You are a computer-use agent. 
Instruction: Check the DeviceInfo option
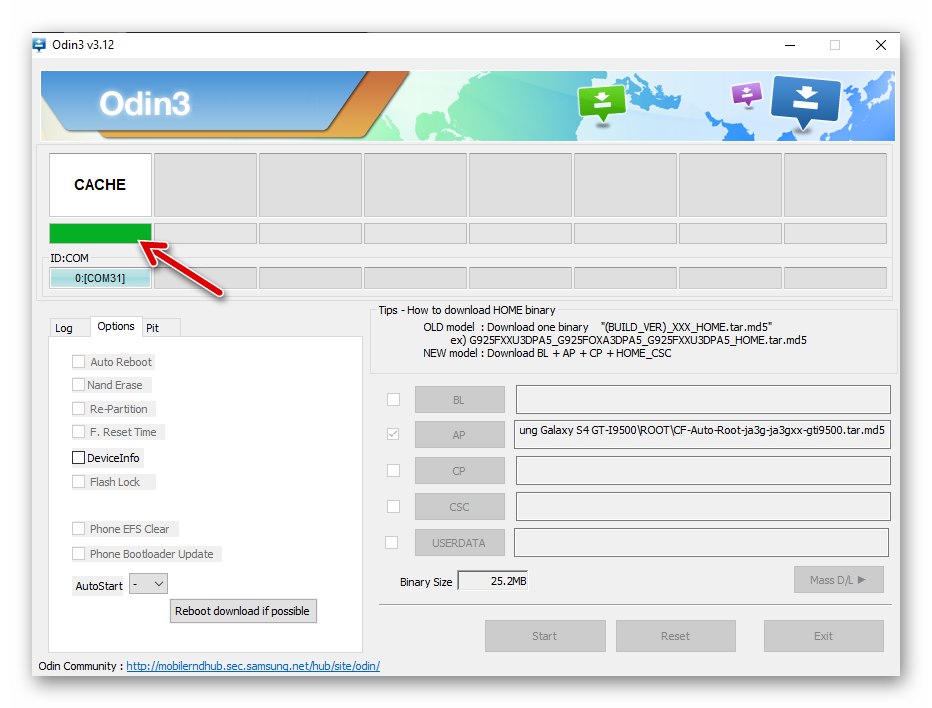(x=78, y=458)
